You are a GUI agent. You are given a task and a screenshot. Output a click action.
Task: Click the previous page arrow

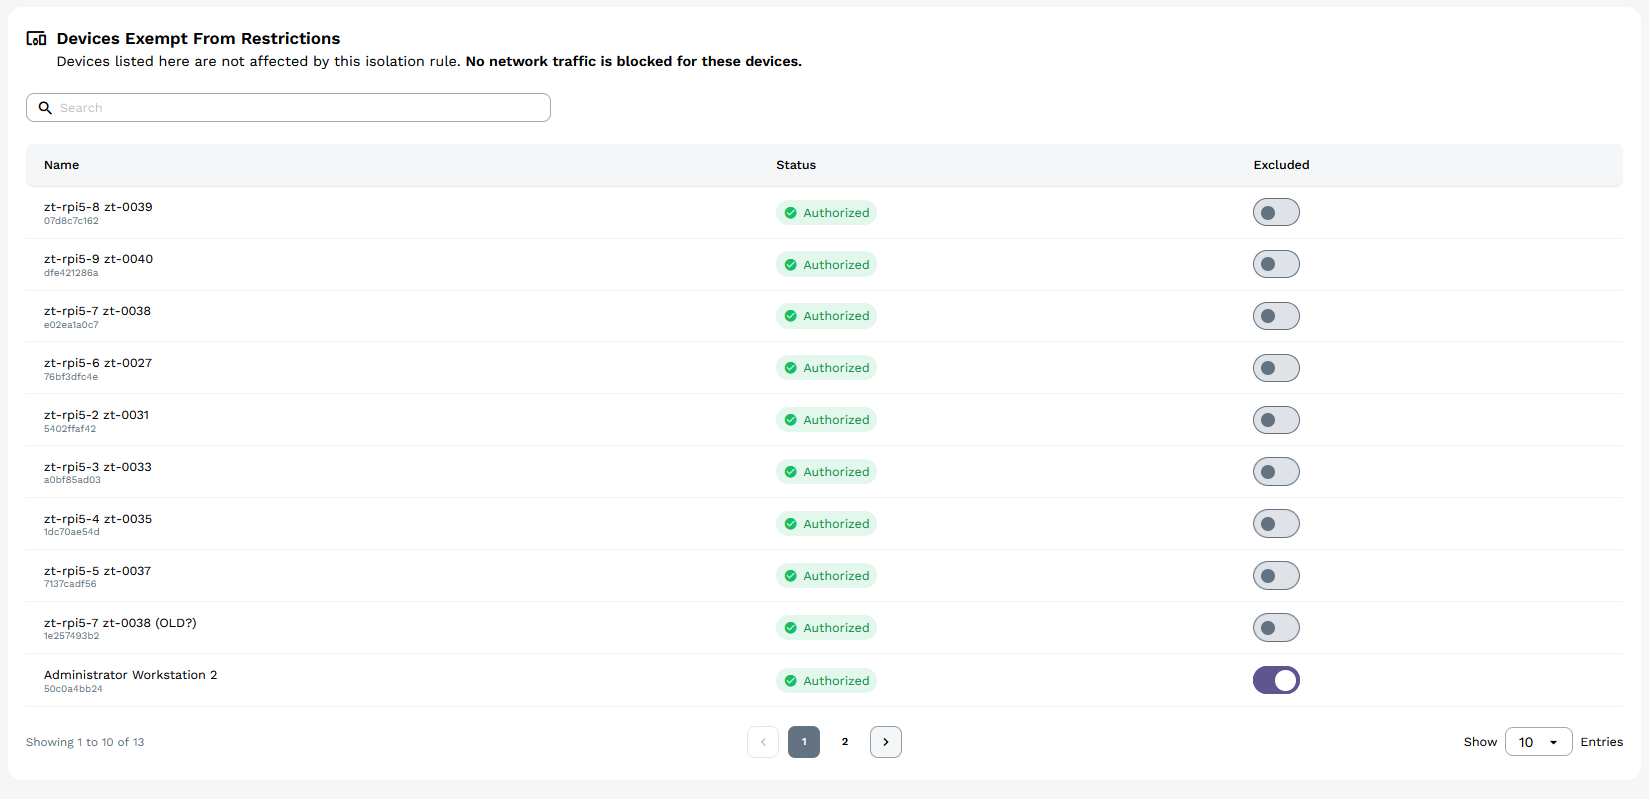(x=763, y=742)
